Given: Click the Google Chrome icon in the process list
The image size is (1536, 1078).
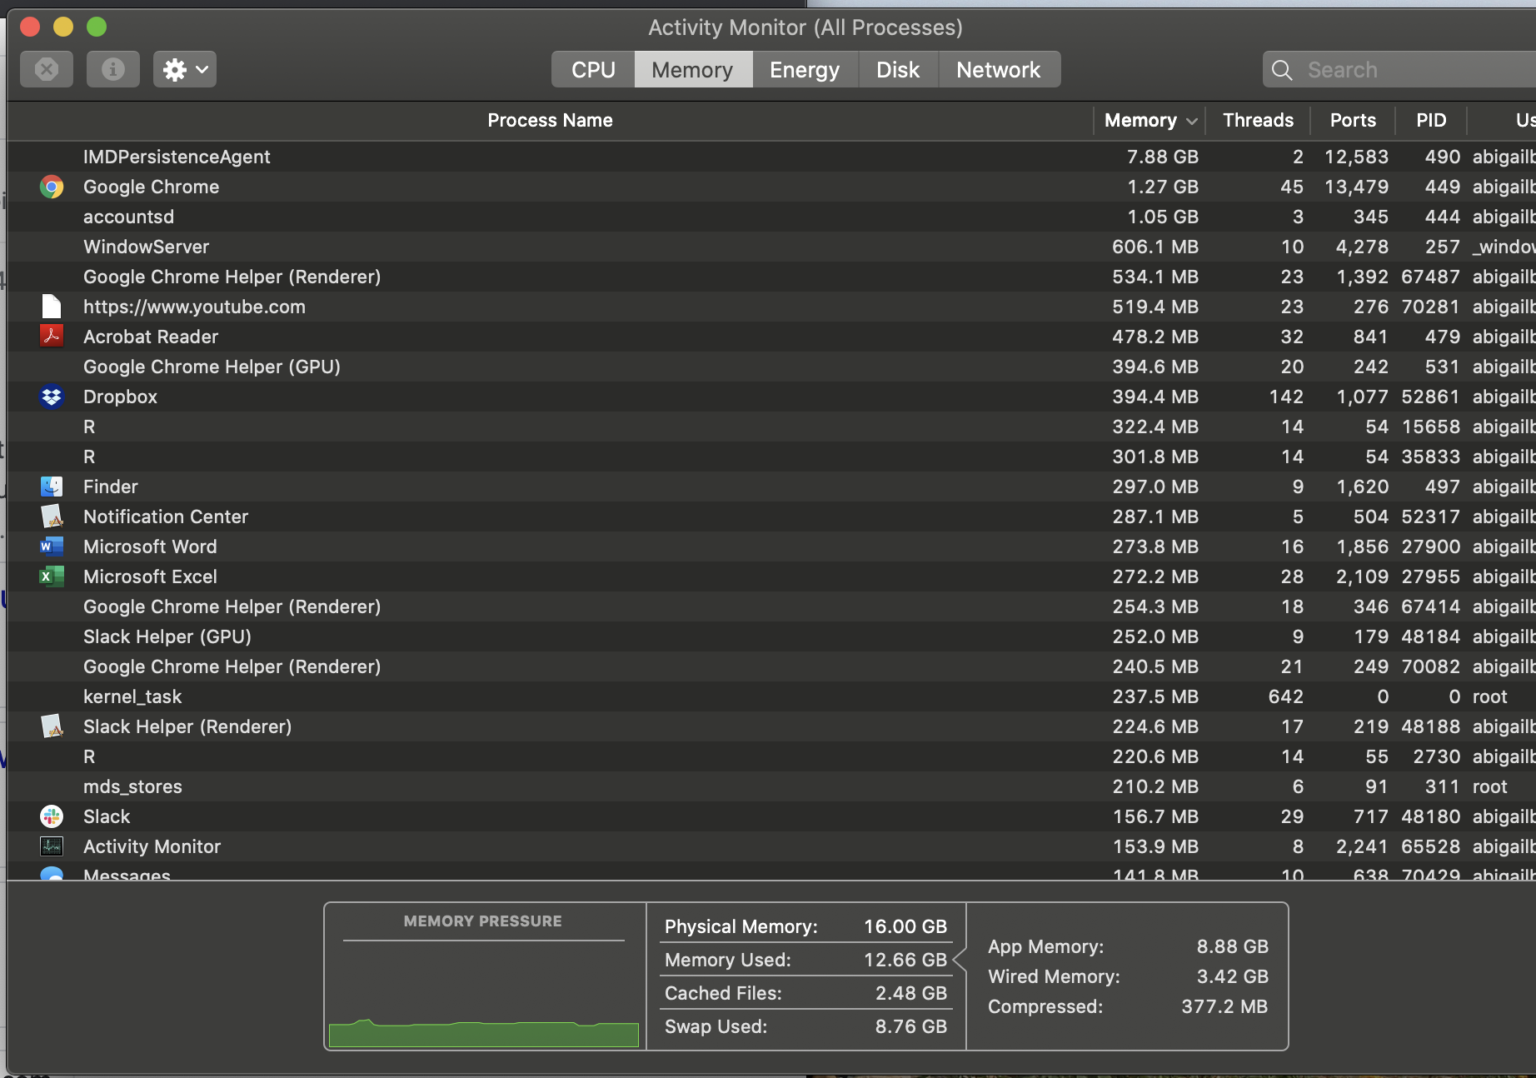Looking at the screenshot, I should click(51, 187).
